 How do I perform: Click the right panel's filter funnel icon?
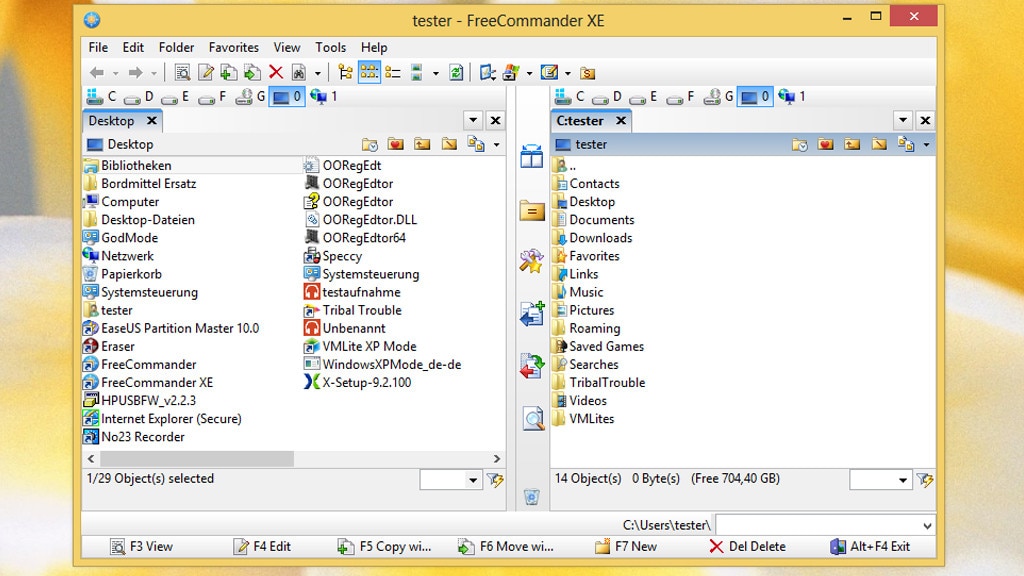coord(925,480)
